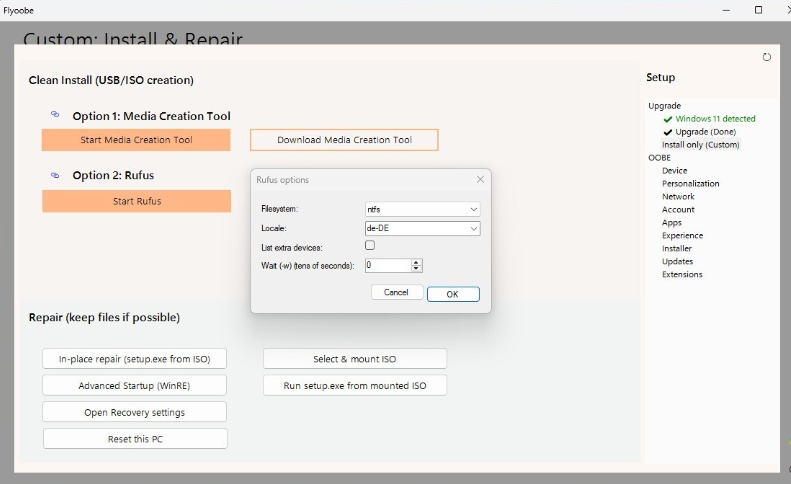
Task: Open the Network section
Action: pos(678,197)
